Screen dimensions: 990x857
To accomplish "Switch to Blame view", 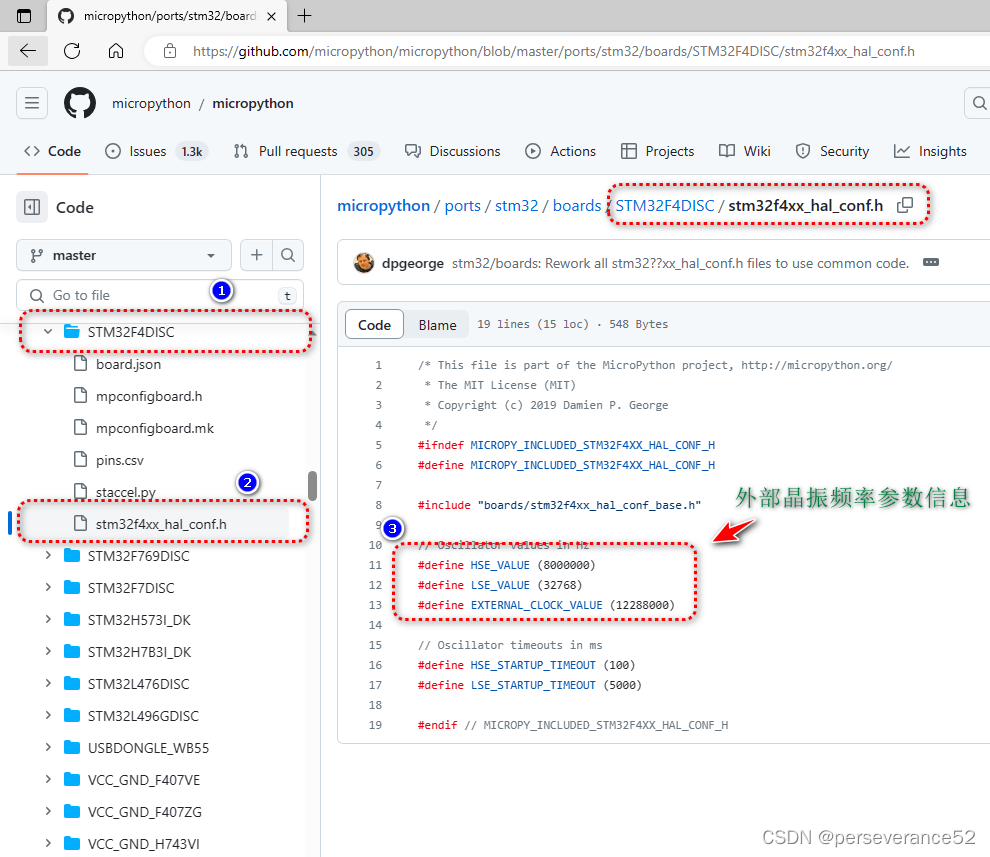I will tap(437, 325).
